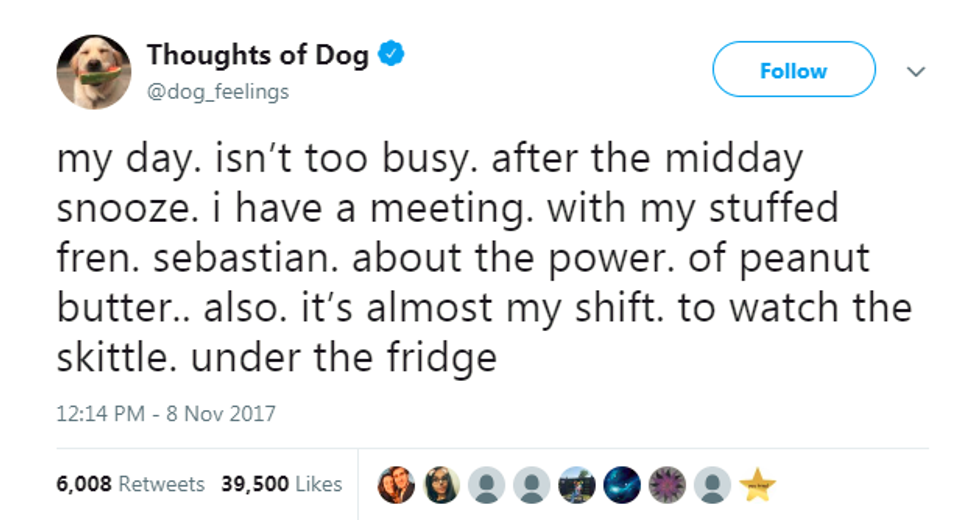The height and width of the screenshot is (520, 980).
Task: Open the purple kaleidoscope liker avatar
Action: [x=667, y=485]
